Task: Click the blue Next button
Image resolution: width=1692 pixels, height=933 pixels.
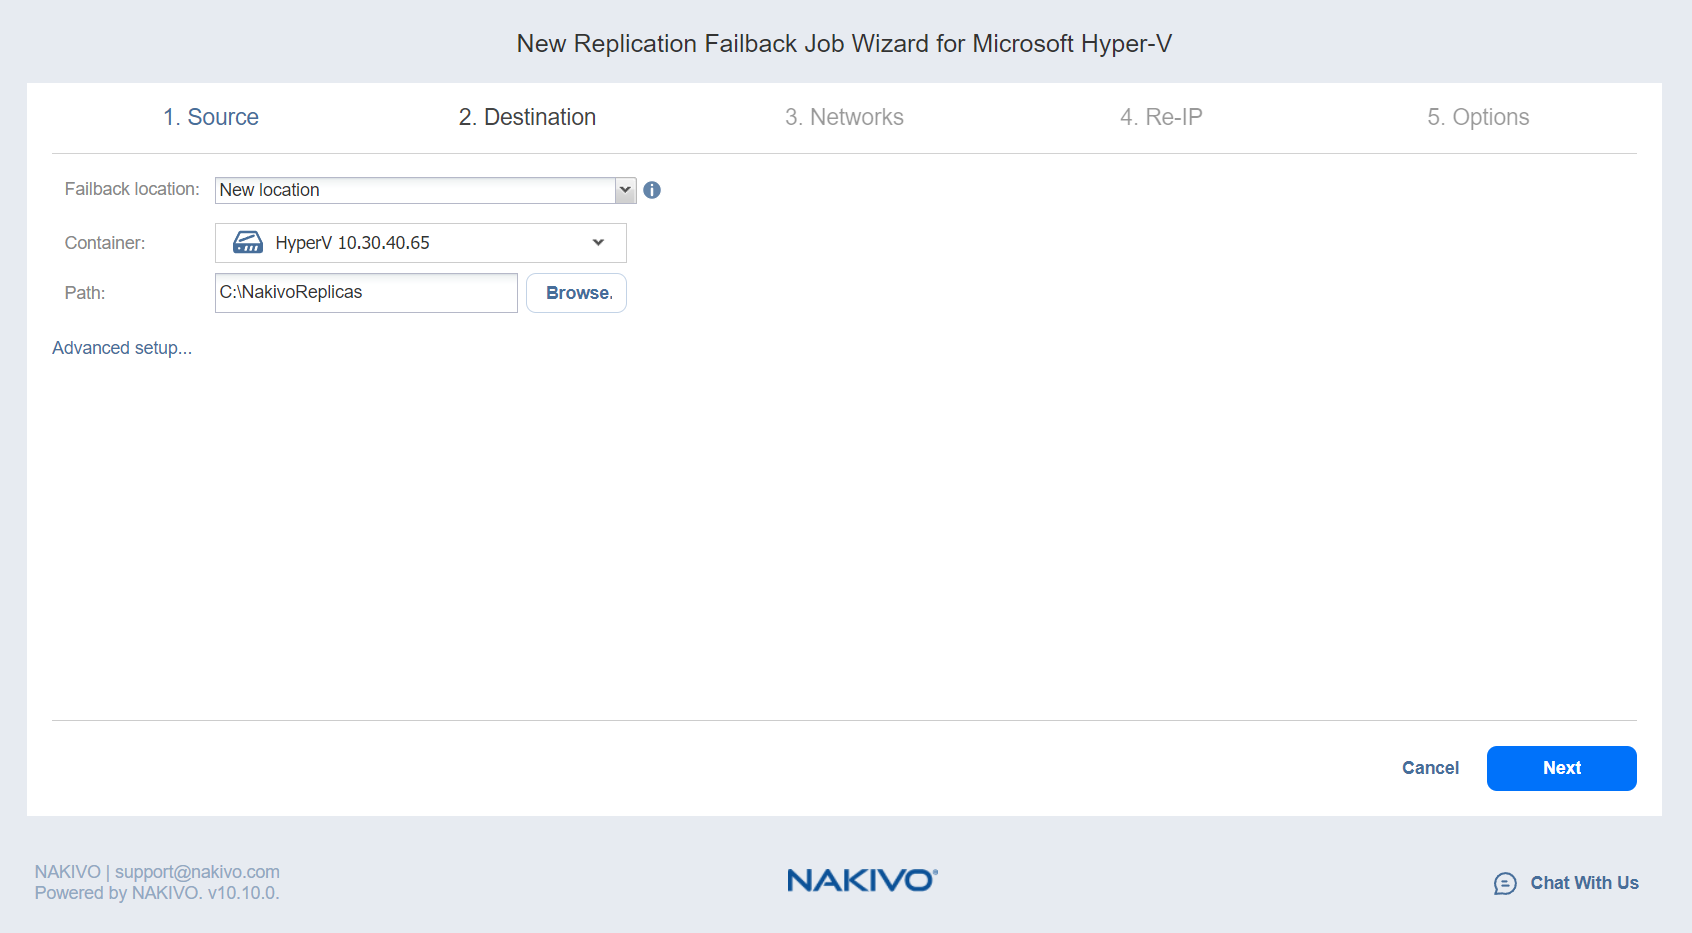Action: pyautogui.click(x=1561, y=768)
